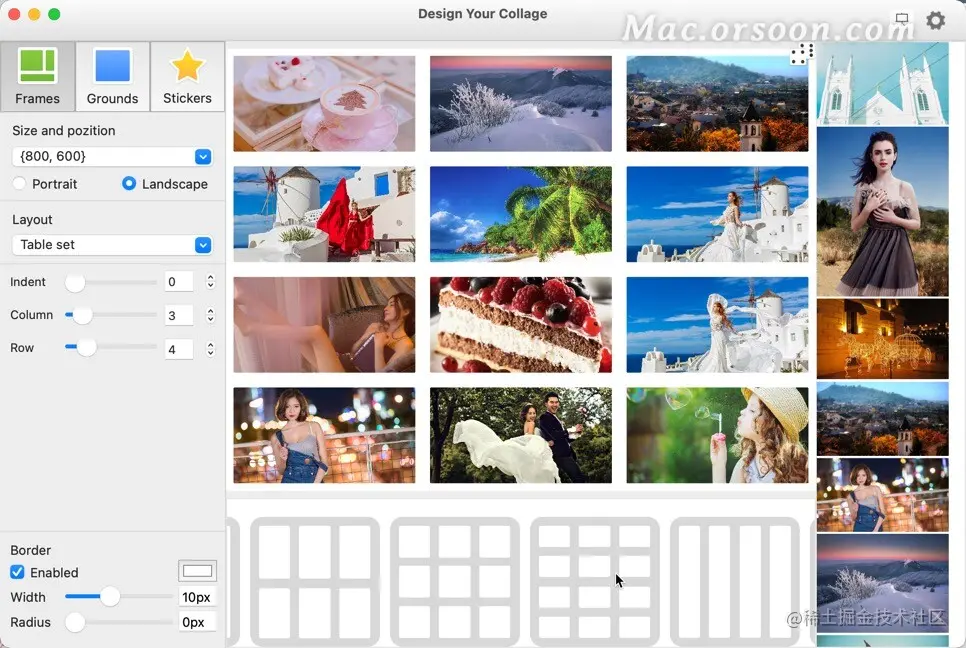Viewport: 966px width, 648px height.
Task: Switch to the Grounds tab
Action: coord(112,76)
